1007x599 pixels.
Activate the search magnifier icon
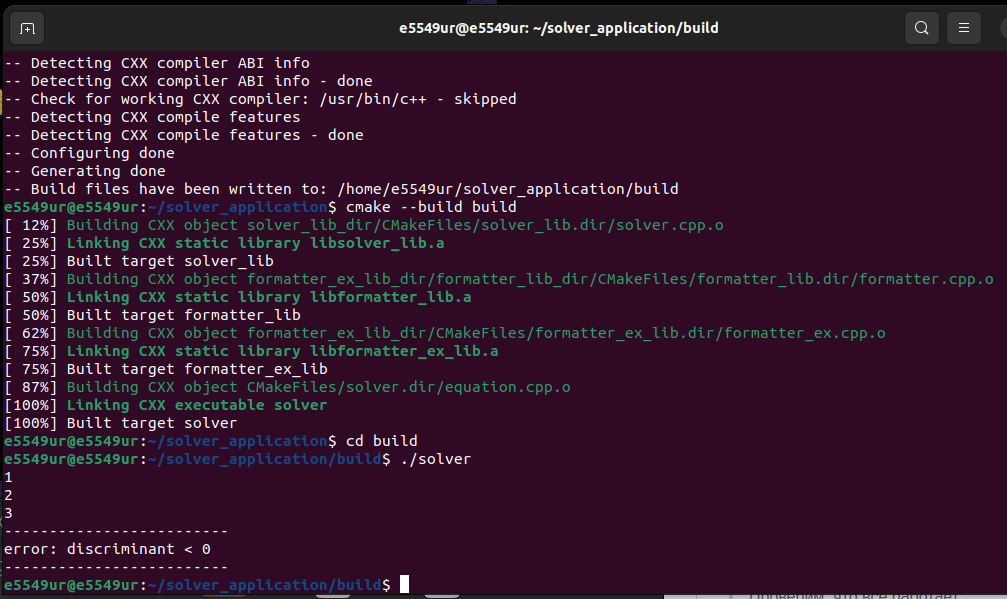click(x=921, y=27)
